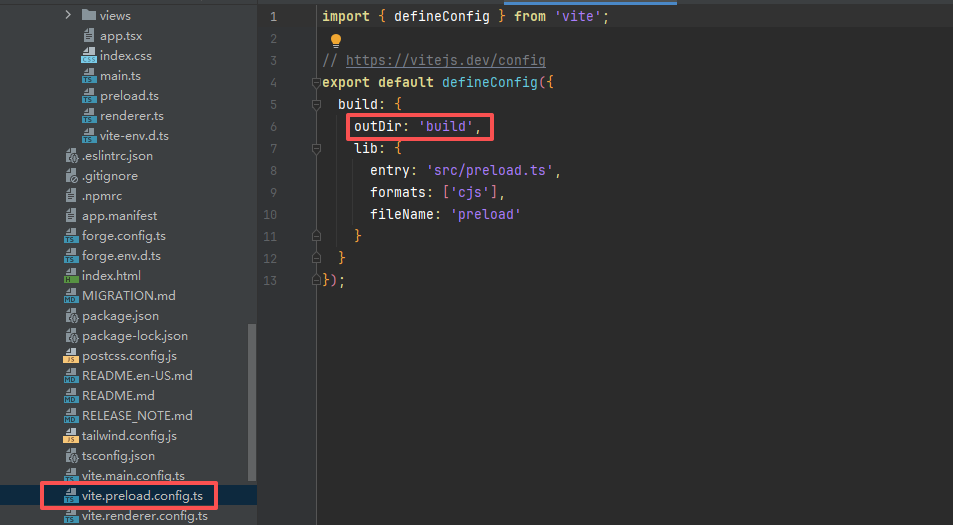Click the JSON icon of tsconfig.json
The width and height of the screenshot is (953, 525).
click(x=71, y=456)
